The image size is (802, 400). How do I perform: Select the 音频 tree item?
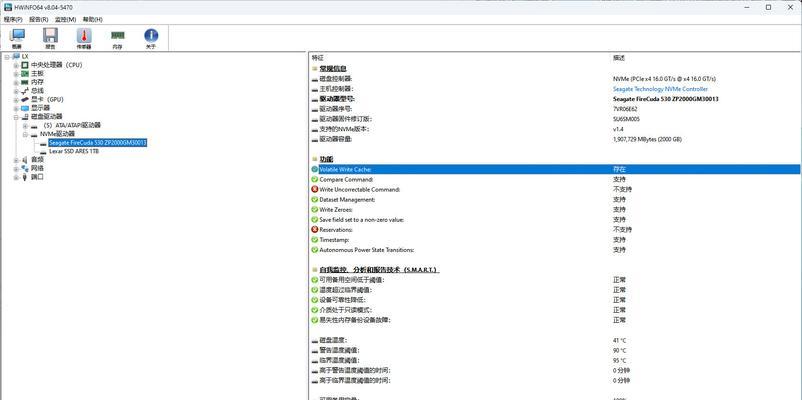pos(37,160)
